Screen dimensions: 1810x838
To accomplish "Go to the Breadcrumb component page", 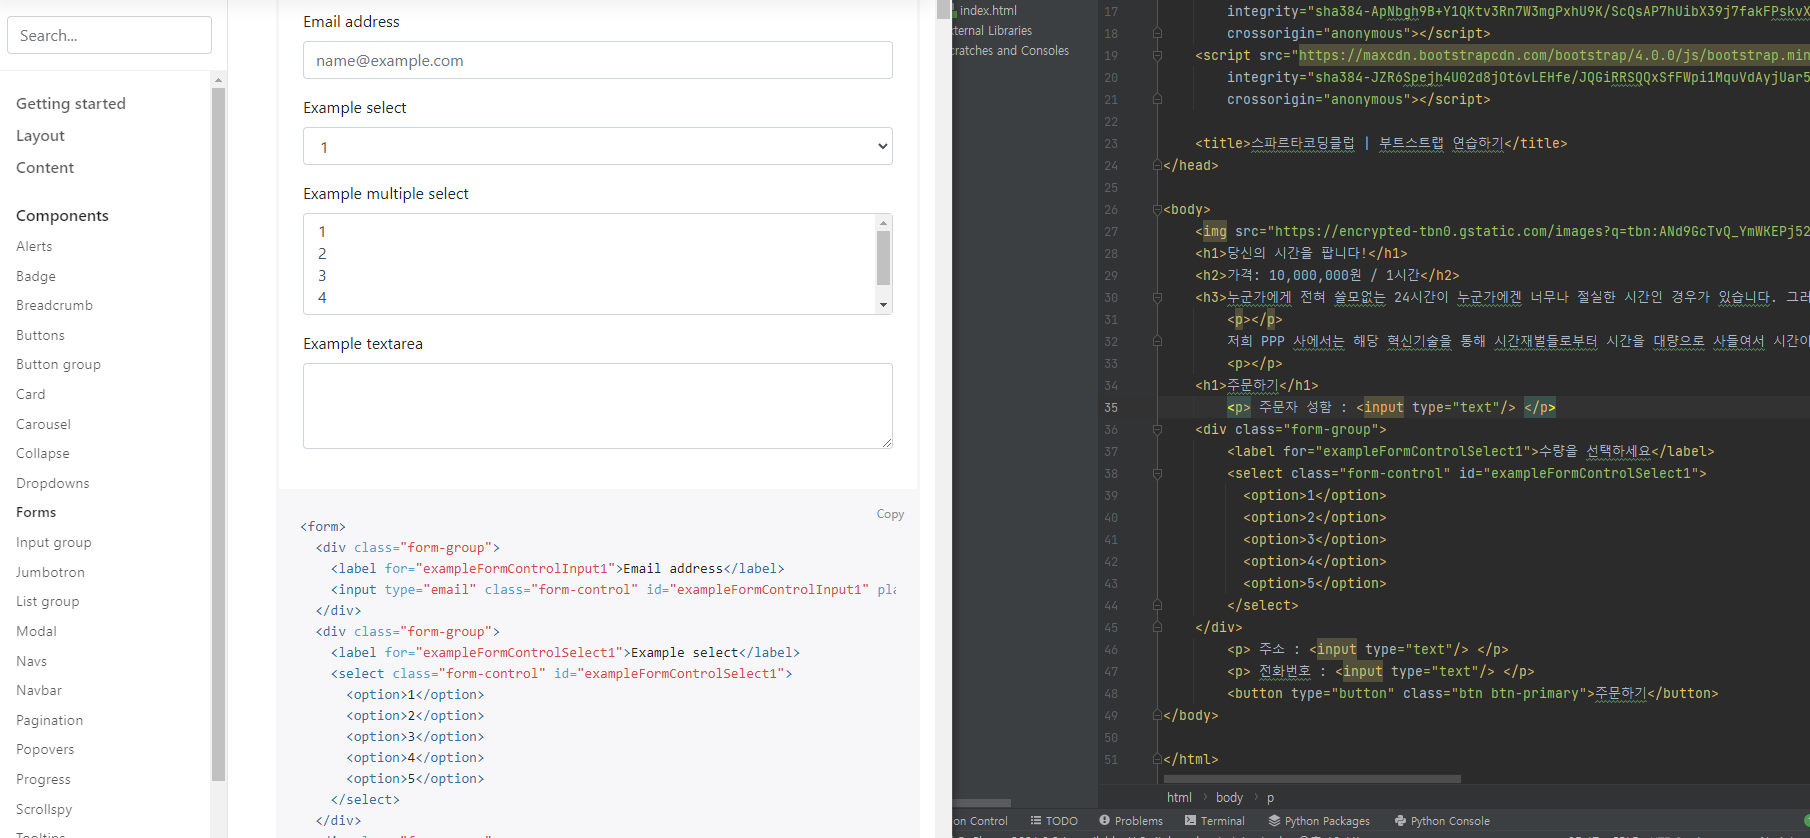I will click(54, 305).
